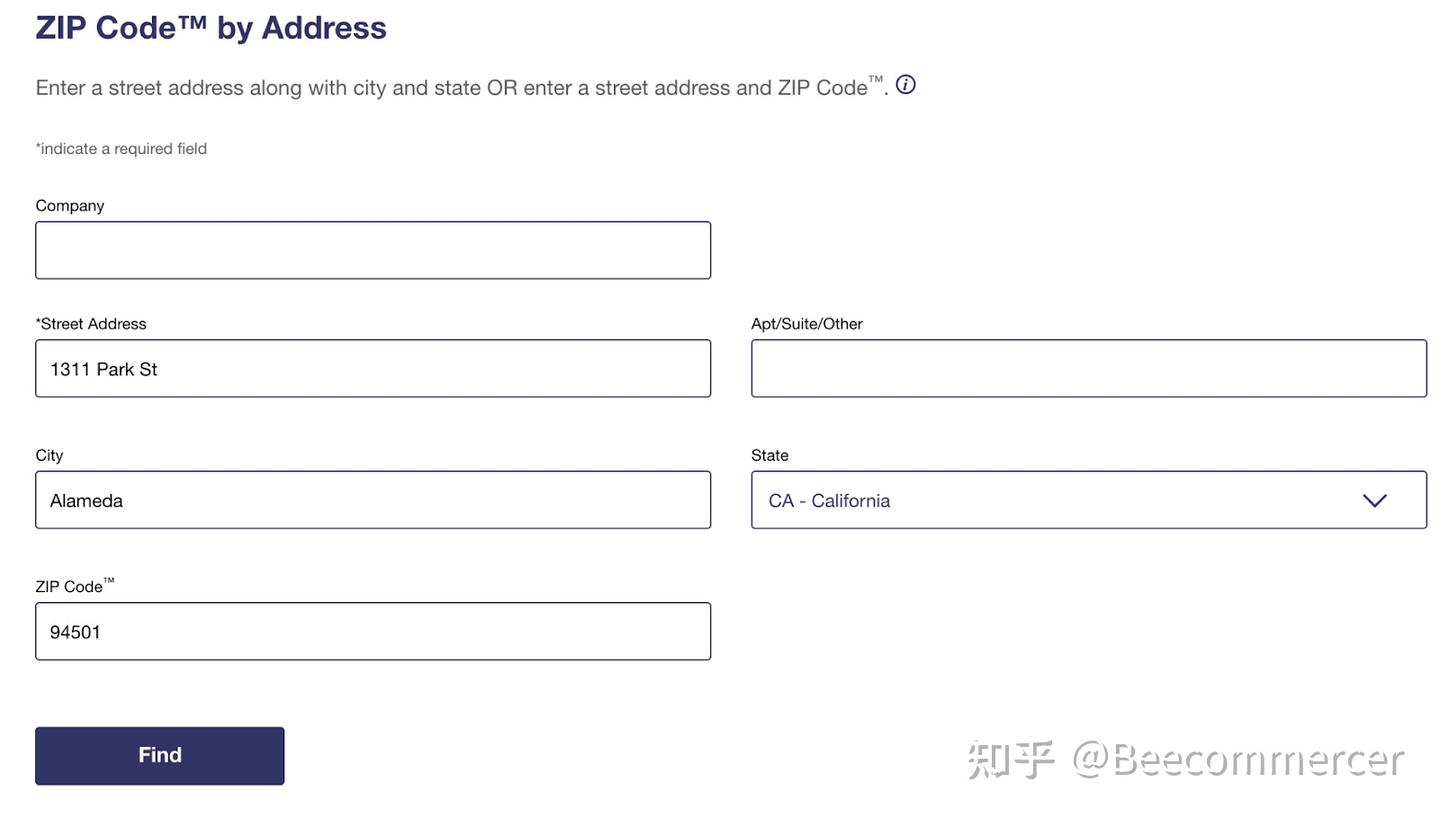Click the required field indicator note
Viewport: 1440px width, 818px height.
121,149
